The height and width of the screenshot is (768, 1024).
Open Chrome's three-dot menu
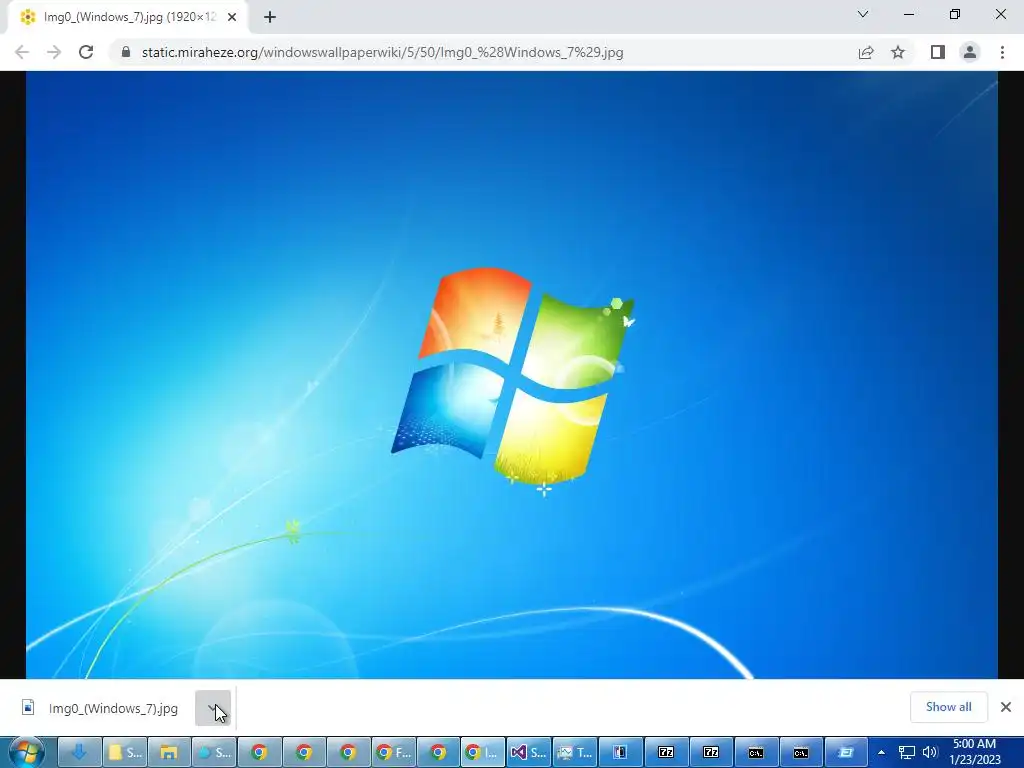coord(1002,52)
